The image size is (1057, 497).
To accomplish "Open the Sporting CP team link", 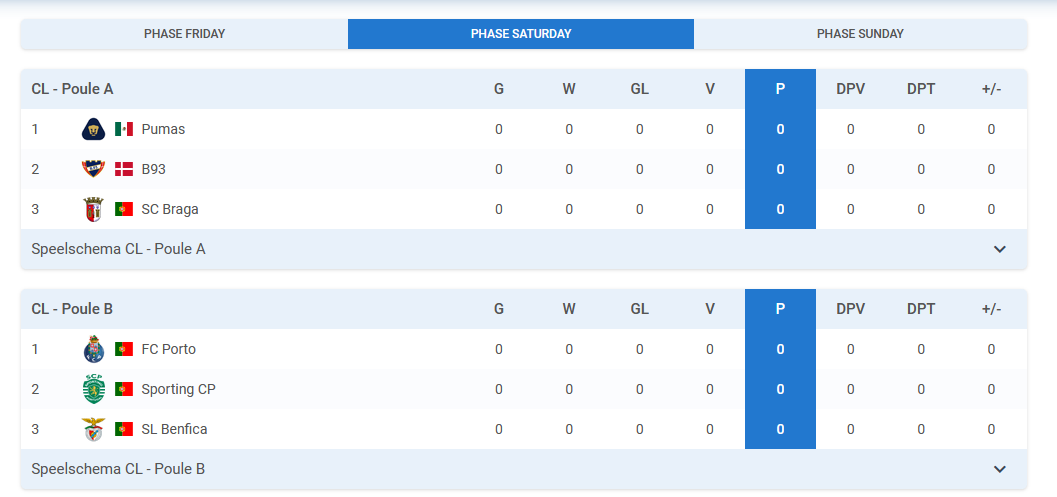I will tap(179, 389).
